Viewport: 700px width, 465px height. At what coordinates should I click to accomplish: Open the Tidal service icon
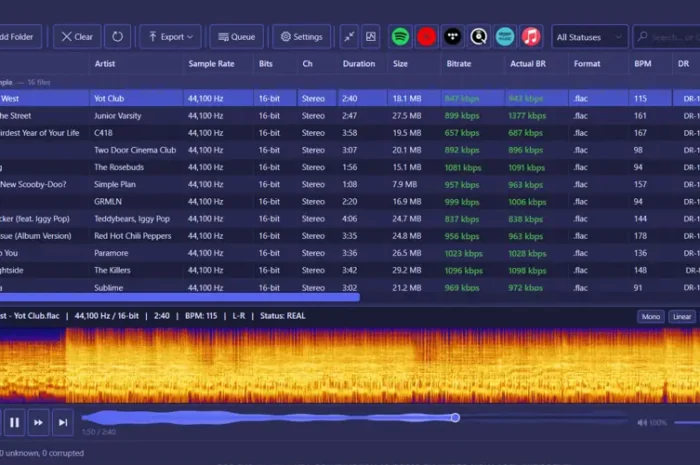click(453, 37)
